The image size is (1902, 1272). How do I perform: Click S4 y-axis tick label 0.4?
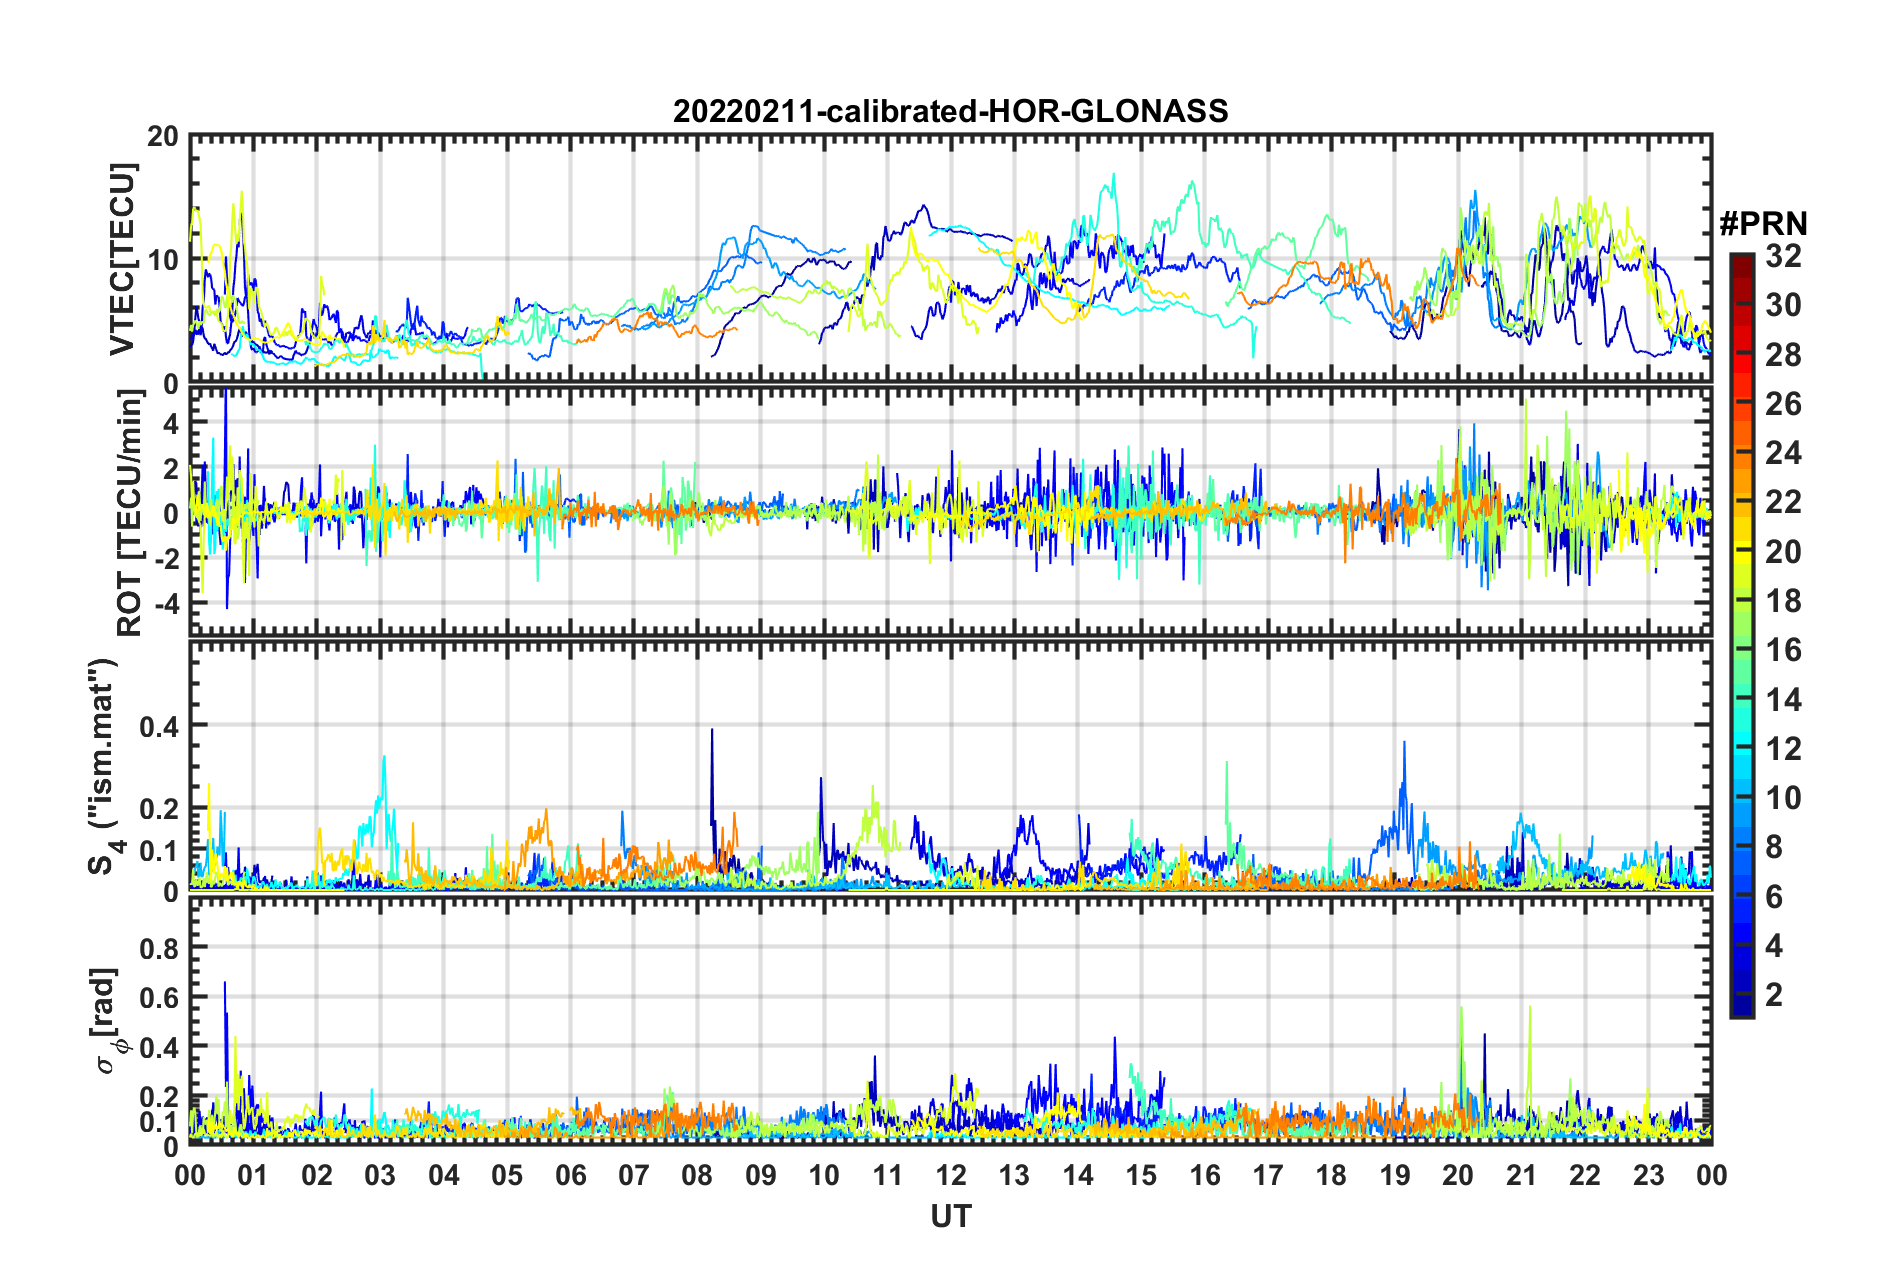(x=159, y=726)
